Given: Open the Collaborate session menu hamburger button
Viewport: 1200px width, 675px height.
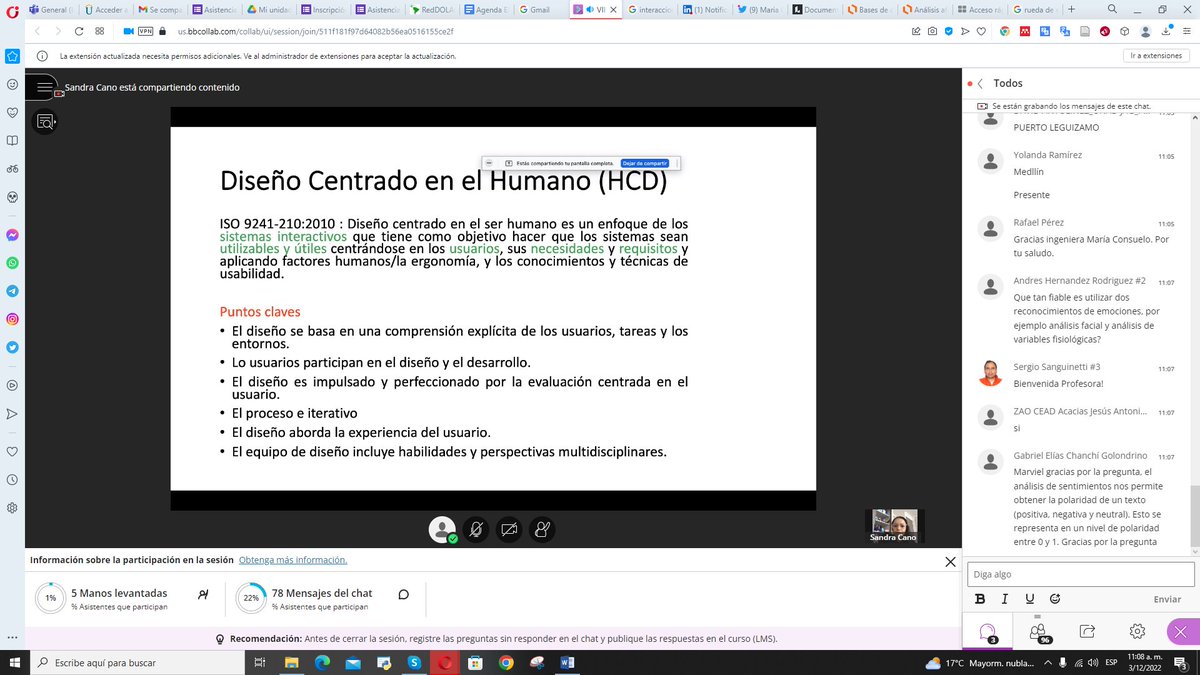Looking at the screenshot, I should tap(44, 87).
